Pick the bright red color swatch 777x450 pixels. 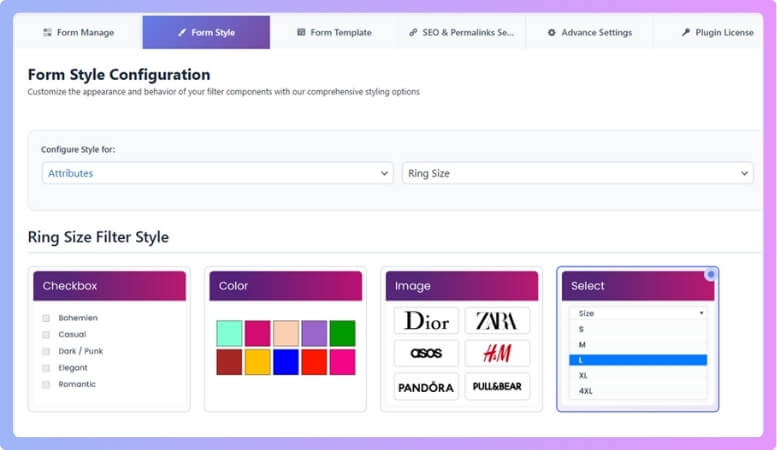point(314,362)
